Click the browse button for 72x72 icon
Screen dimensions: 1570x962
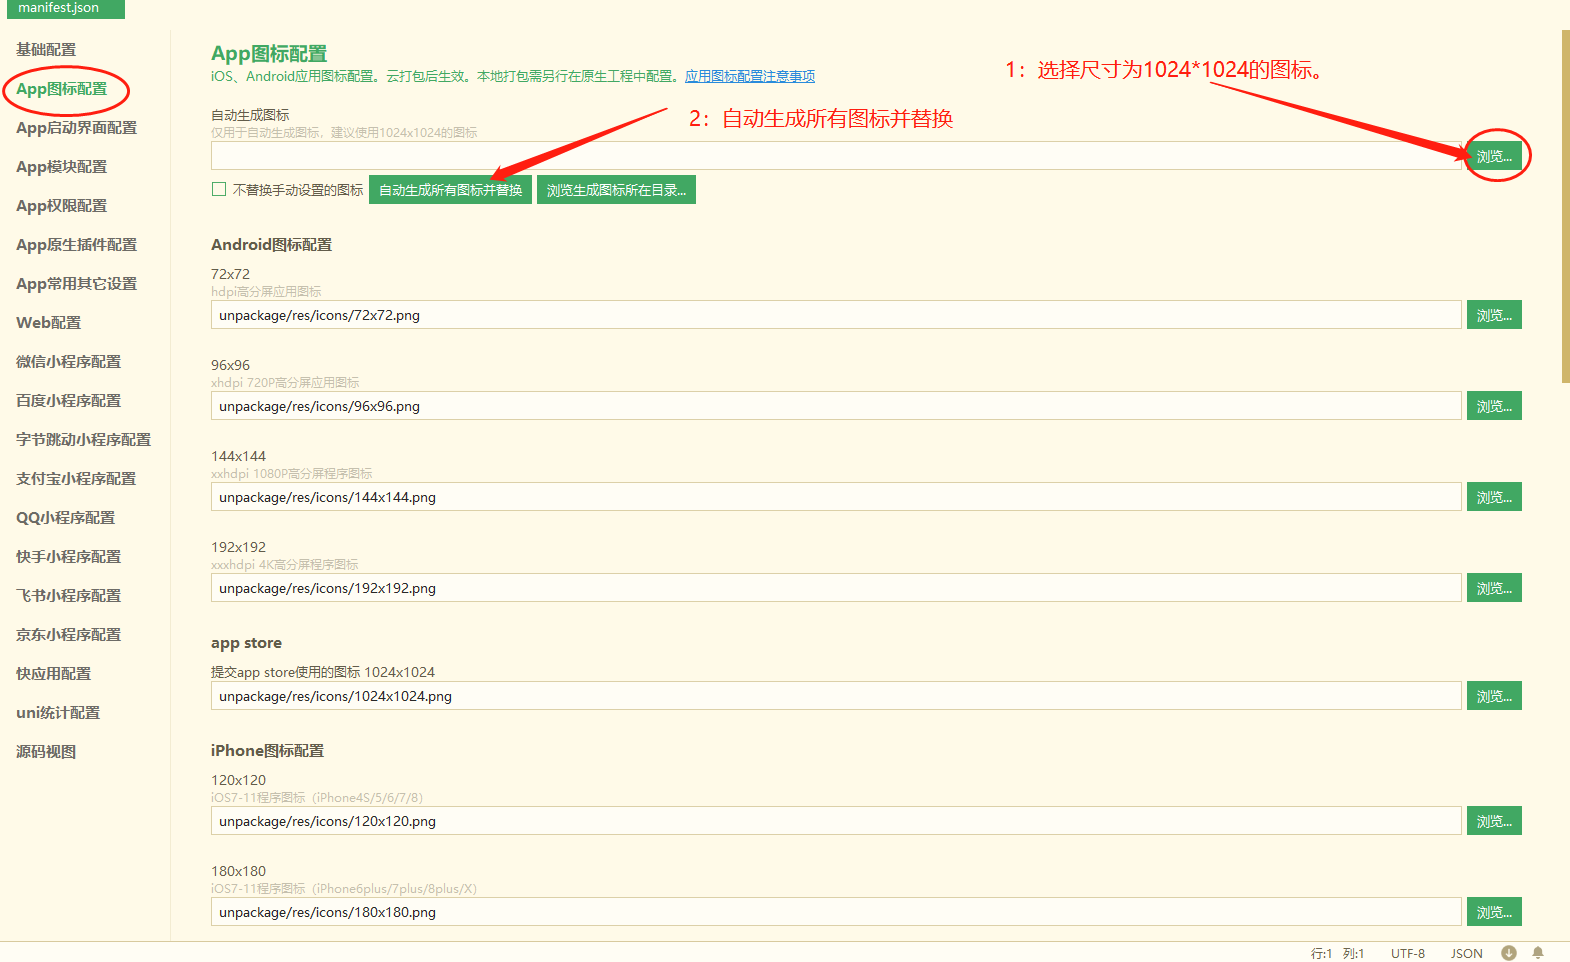coord(1494,315)
